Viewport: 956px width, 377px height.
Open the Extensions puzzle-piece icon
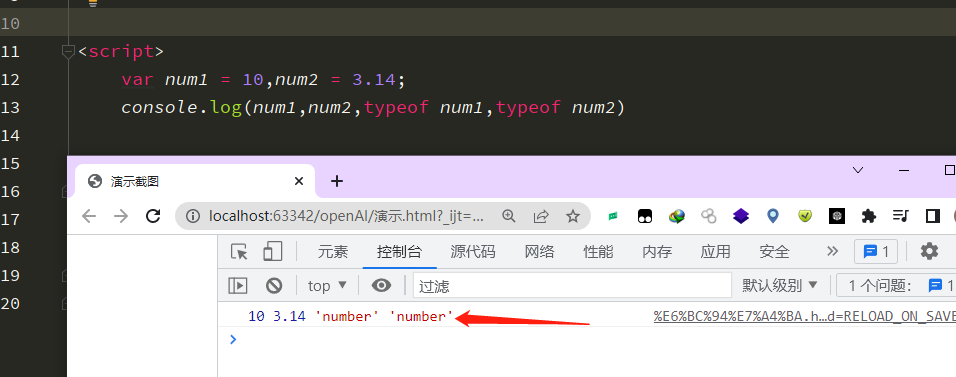[869, 215]
